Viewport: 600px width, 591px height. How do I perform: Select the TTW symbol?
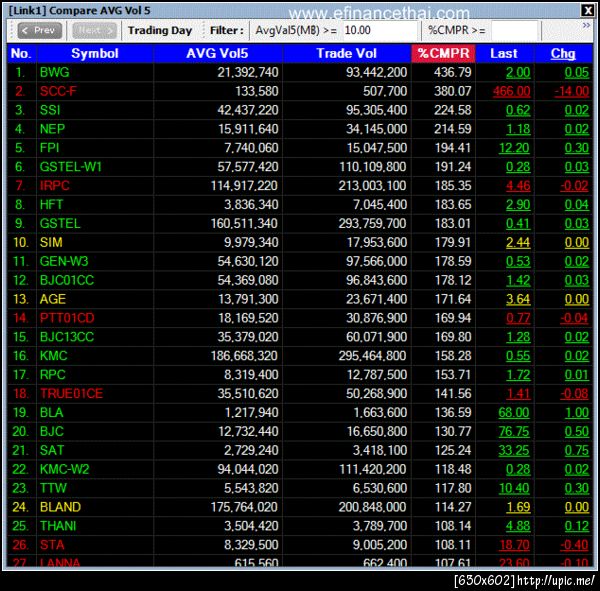tap(53, 488)
